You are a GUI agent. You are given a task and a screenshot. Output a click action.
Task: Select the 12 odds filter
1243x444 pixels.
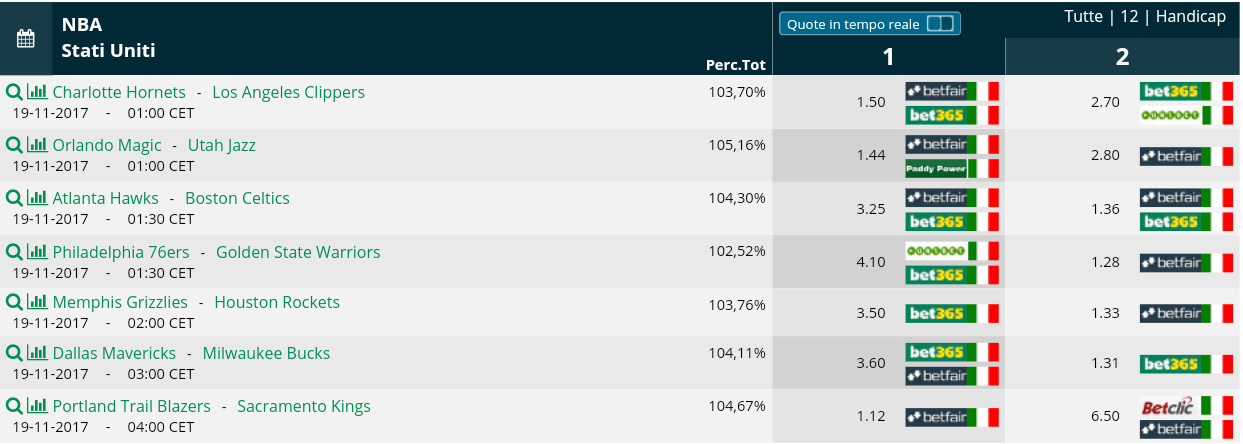[1129, 17]
